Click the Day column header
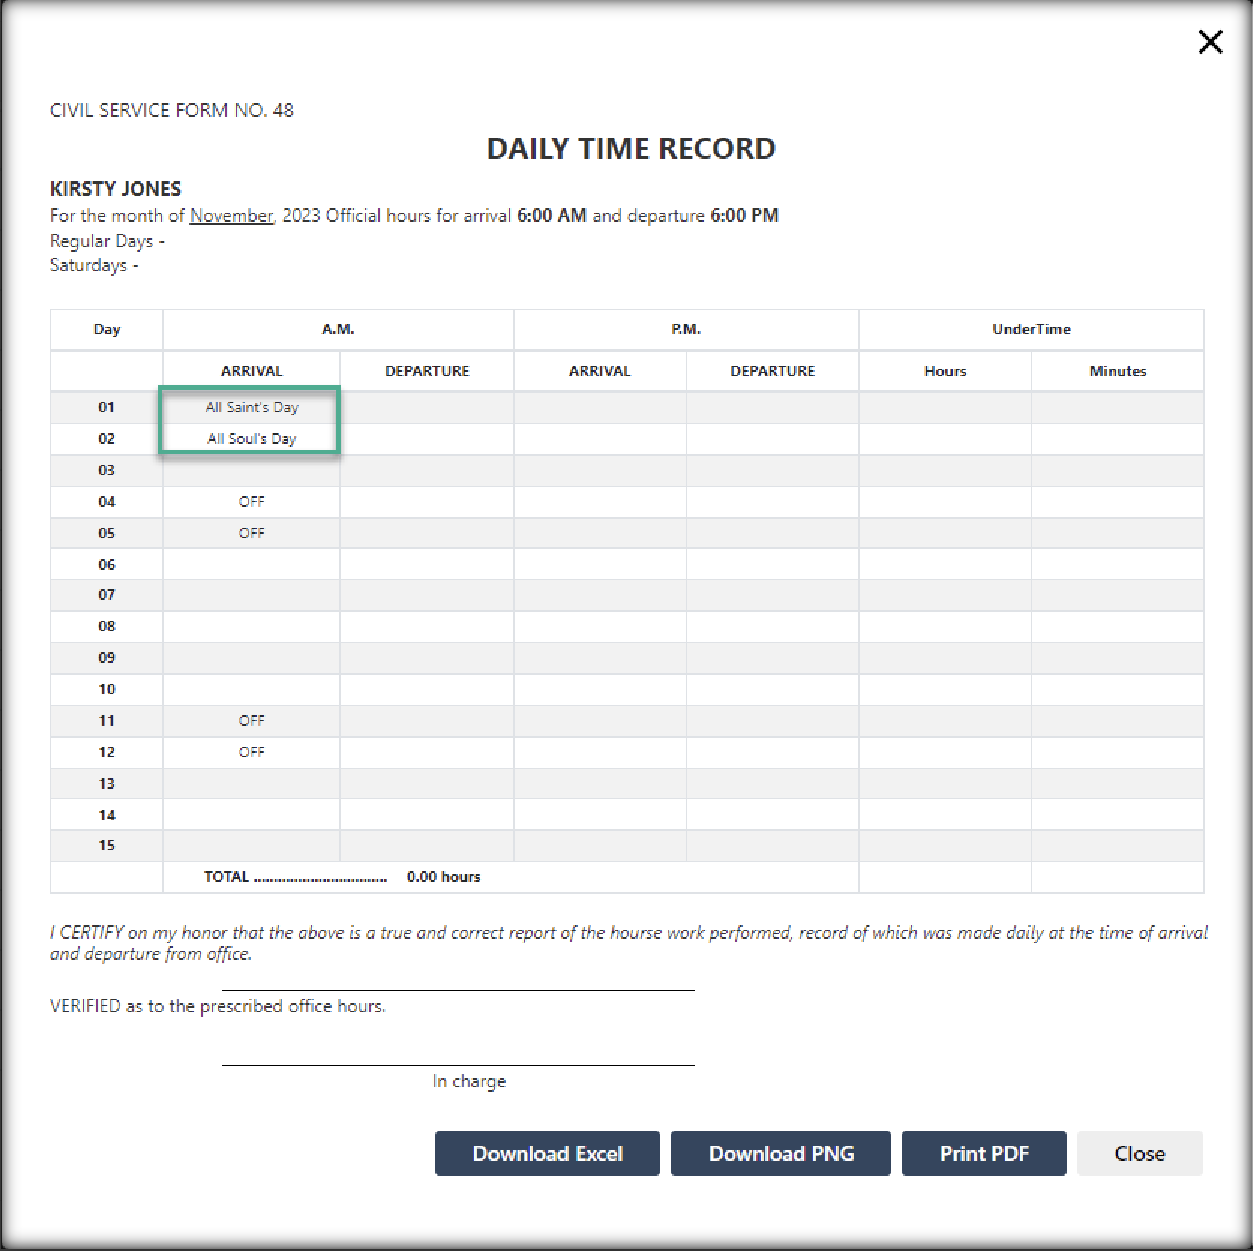The height and width of the screenshot is (1251, 1253). point(107,329)
